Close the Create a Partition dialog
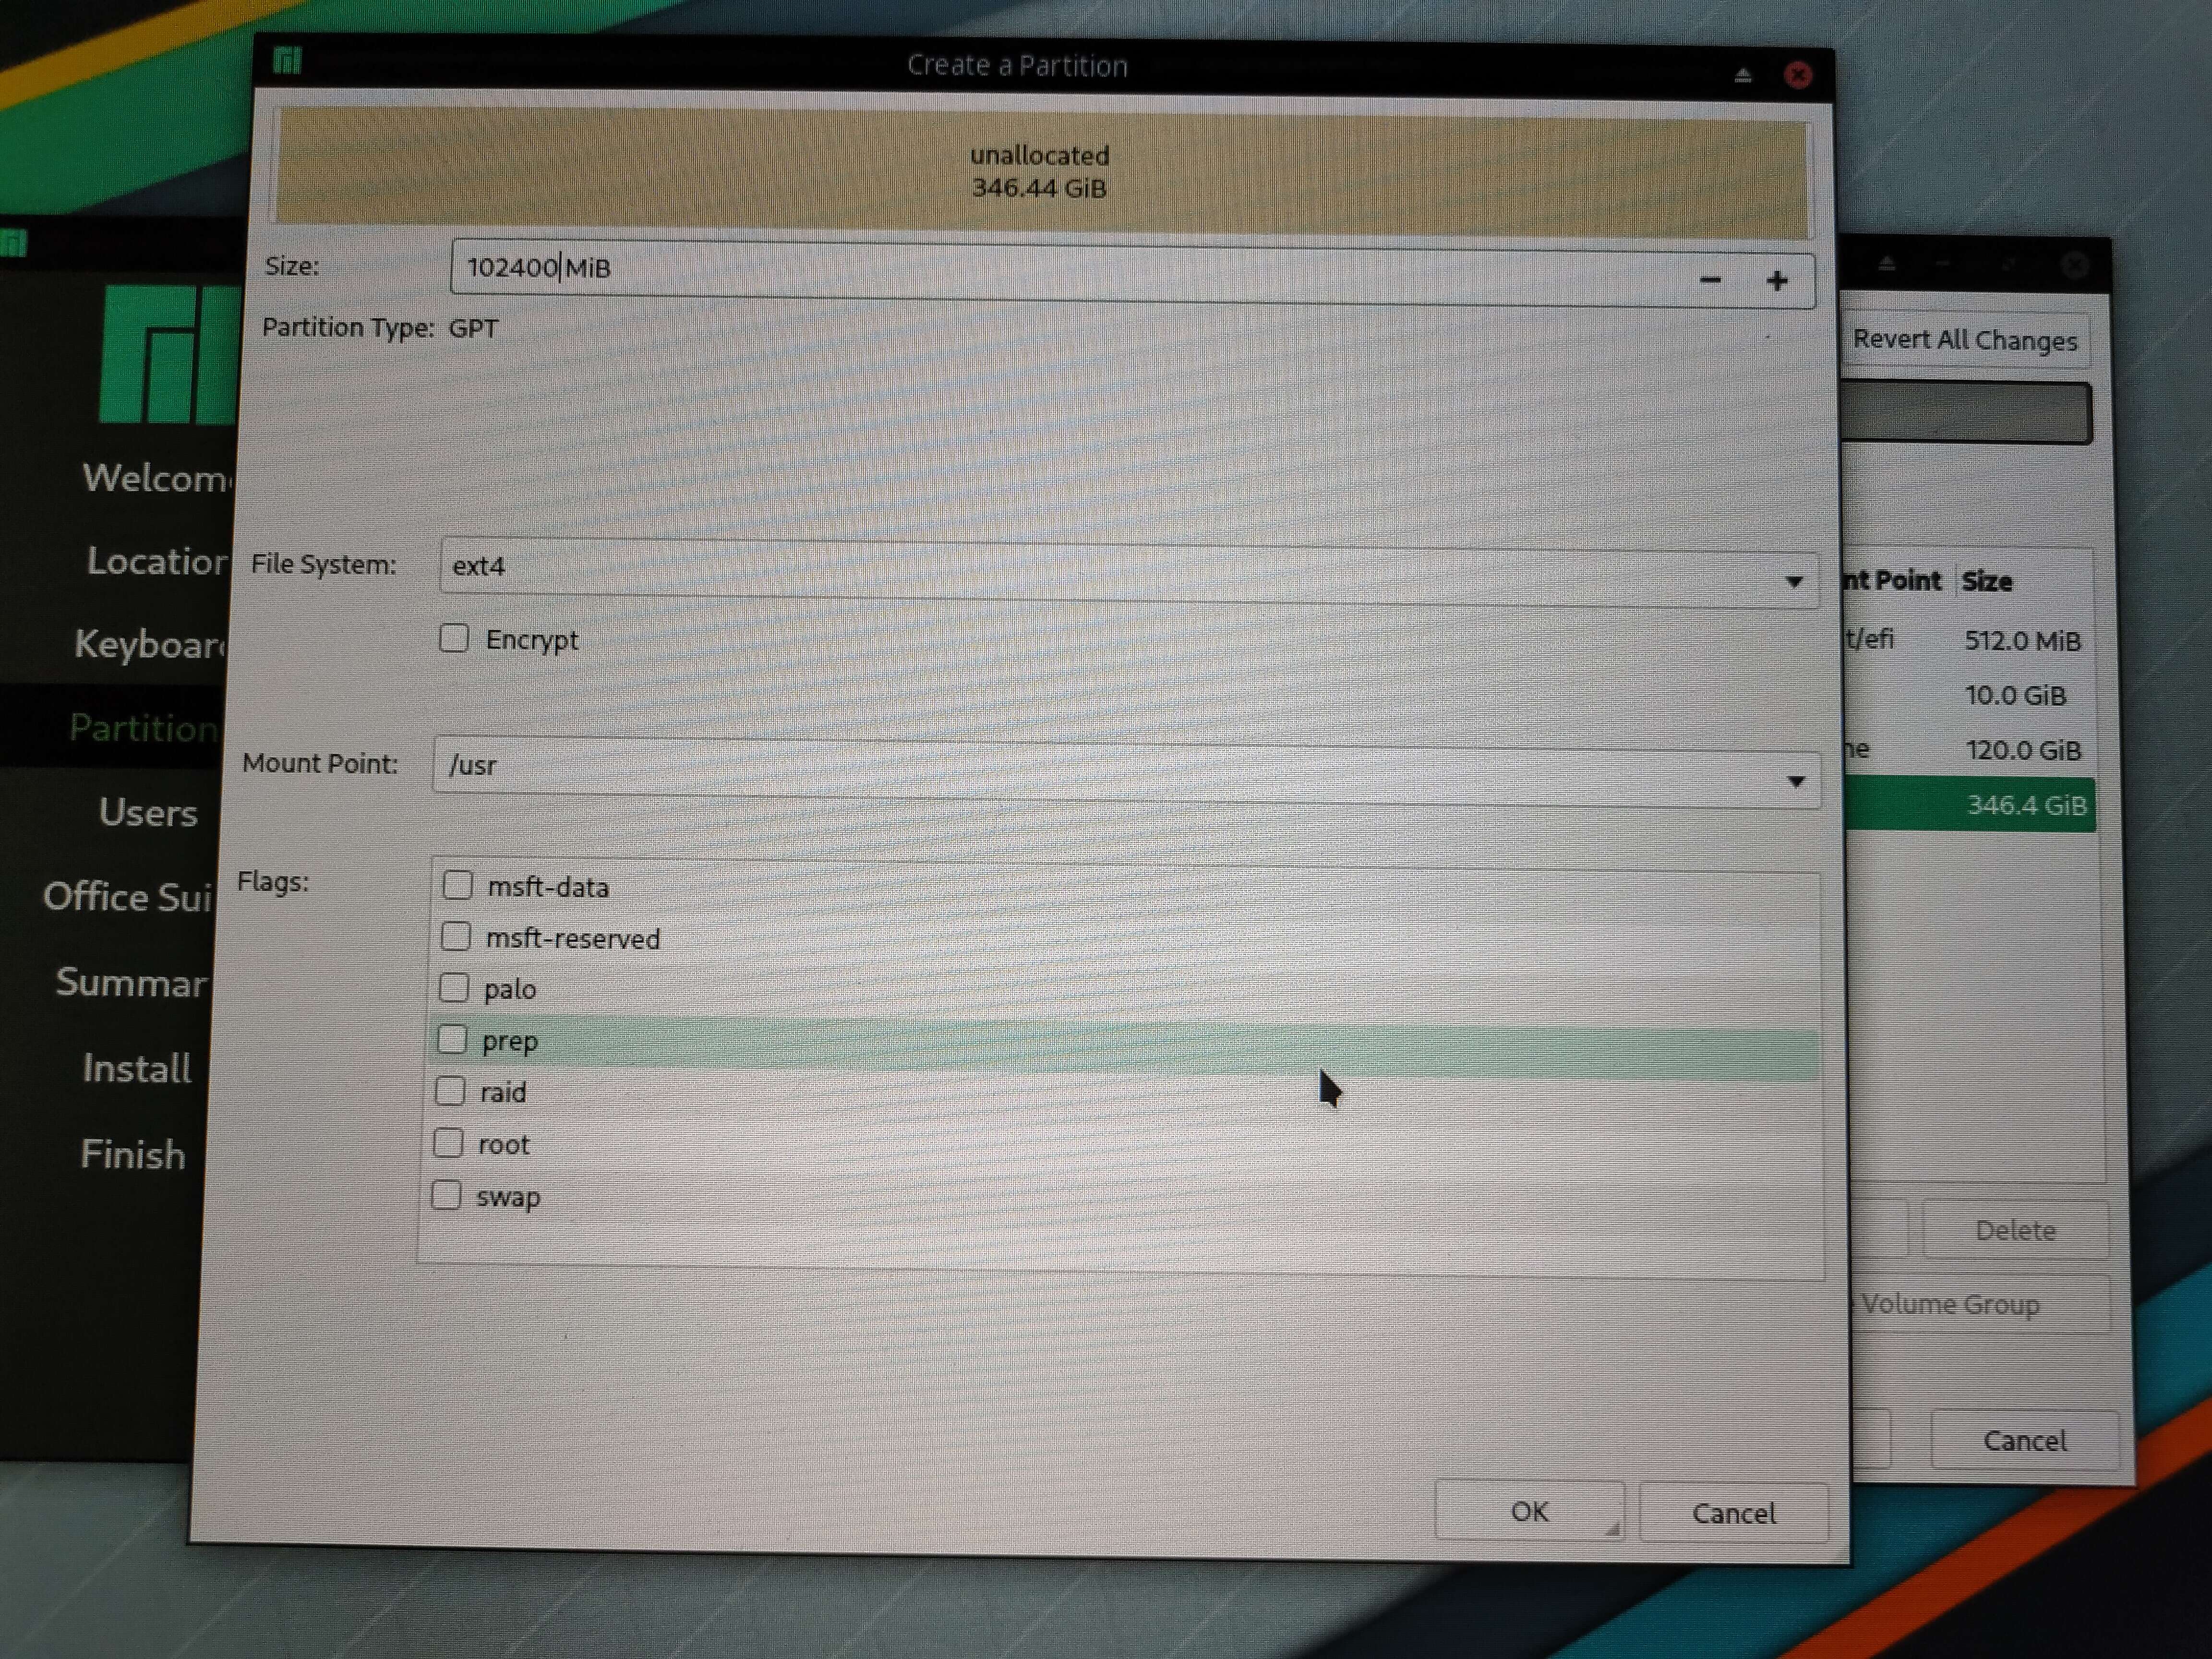Screen dimensions: 2212x1659 [1798, 75]
